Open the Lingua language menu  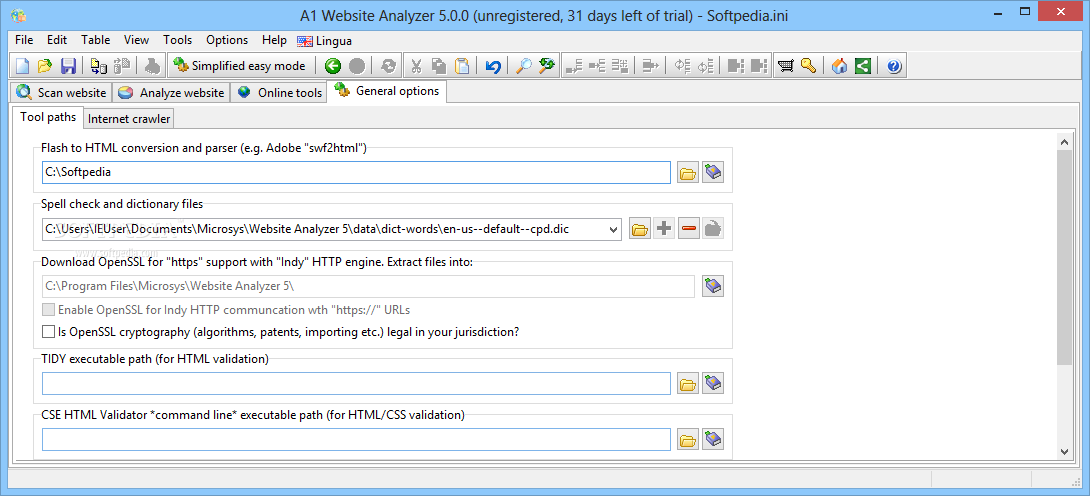point(325,41)
